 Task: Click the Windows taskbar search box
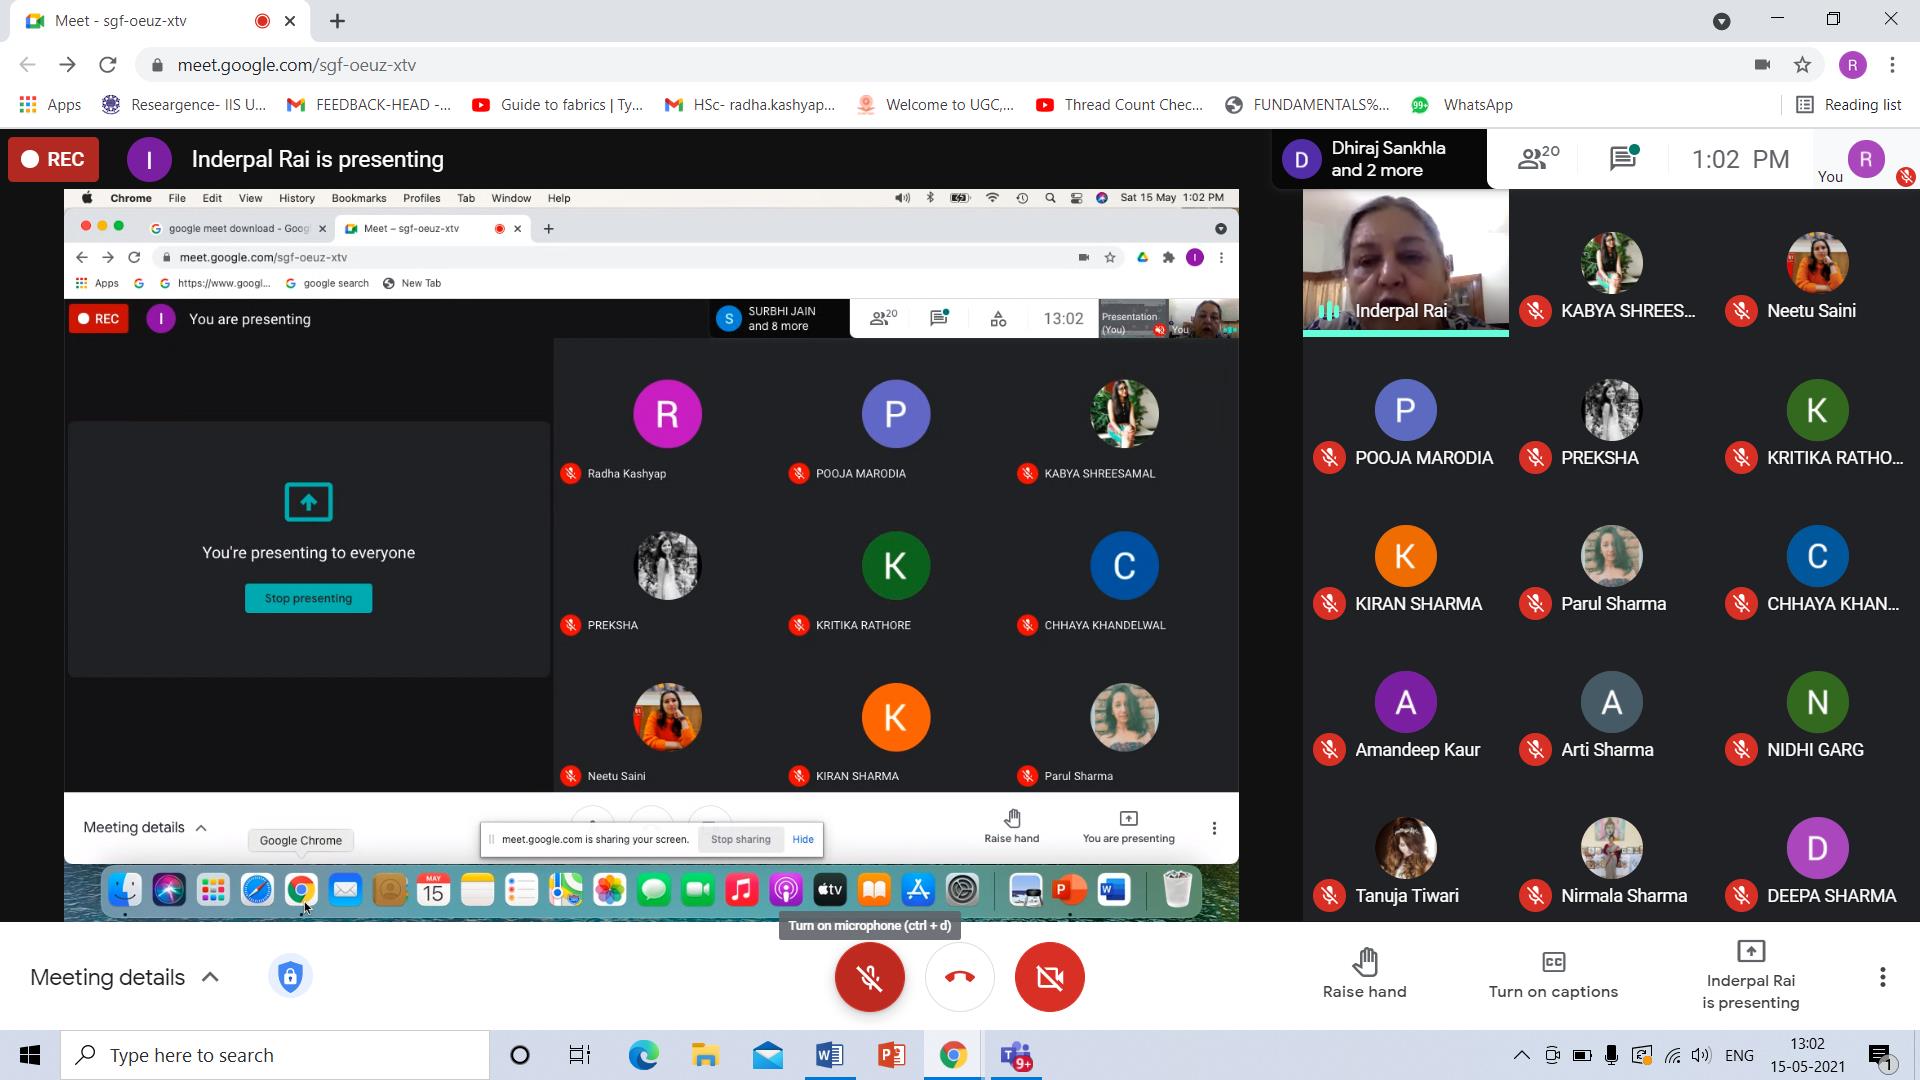click(x=275, y=1055)
